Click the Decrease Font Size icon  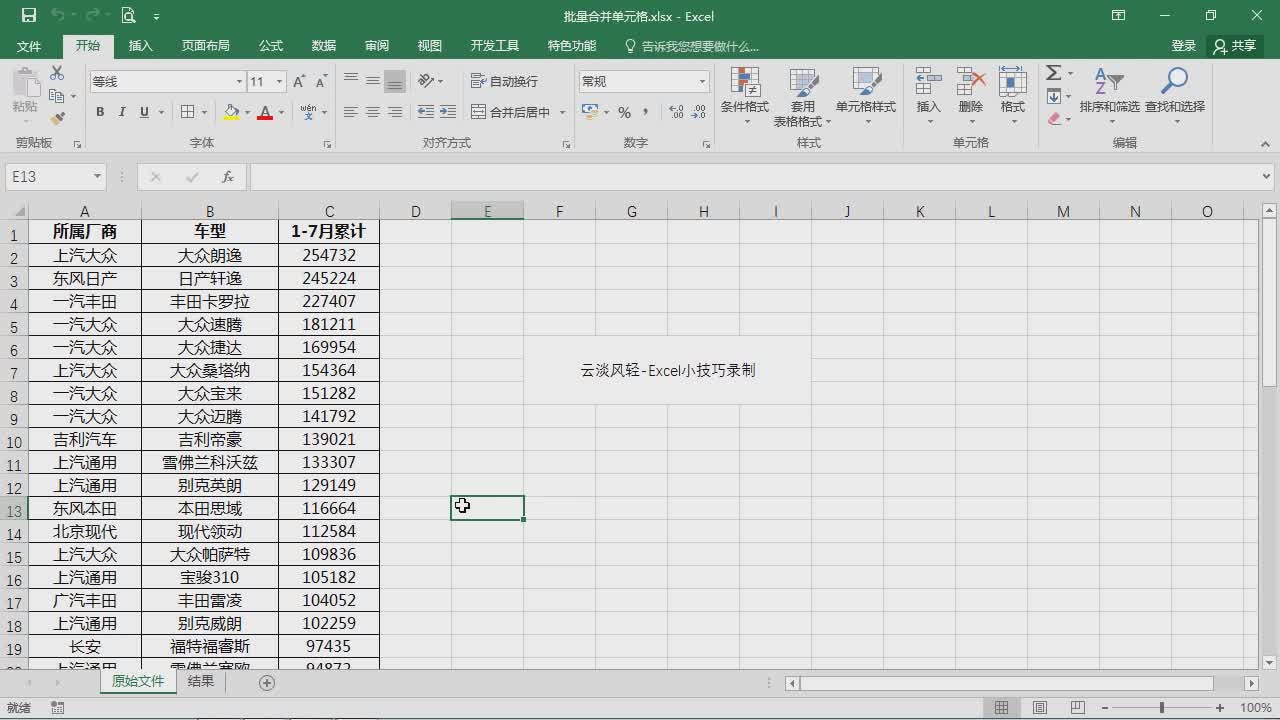pos(321,82)
